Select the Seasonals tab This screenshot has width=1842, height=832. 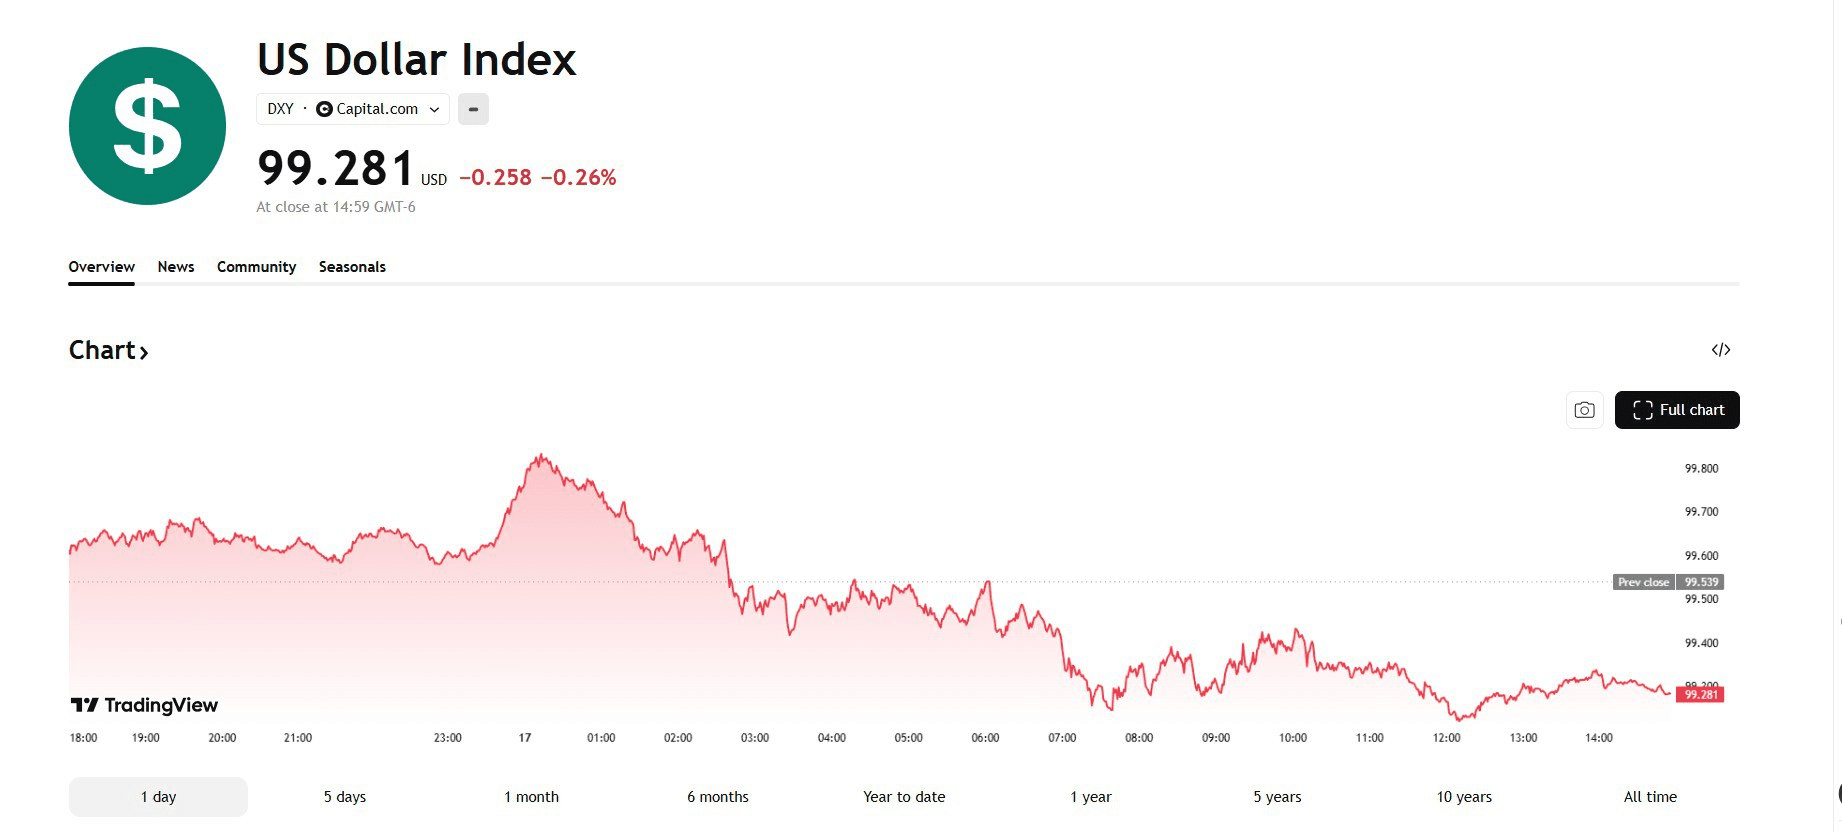[352, 267]
